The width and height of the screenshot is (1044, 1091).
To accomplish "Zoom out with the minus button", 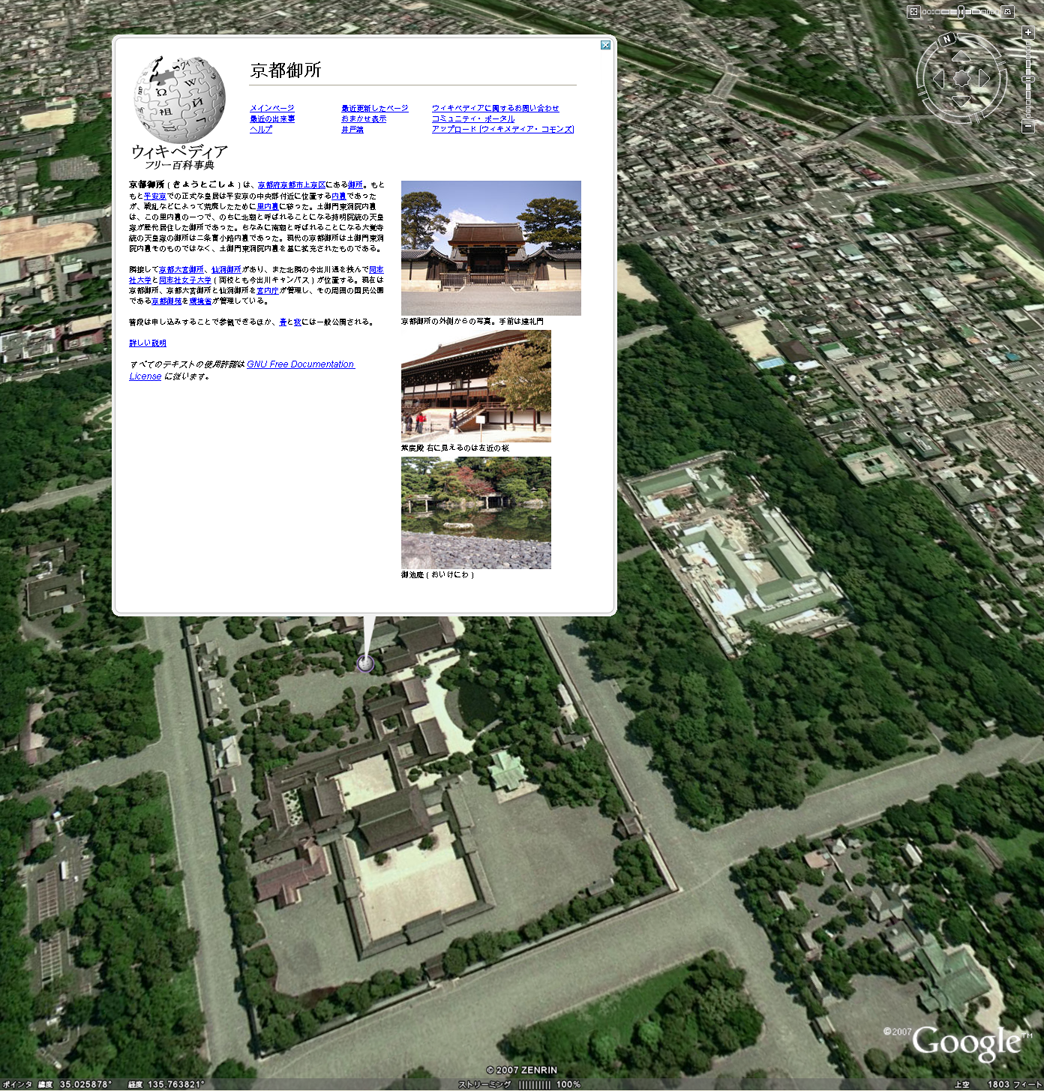I will coord(1028,127).
